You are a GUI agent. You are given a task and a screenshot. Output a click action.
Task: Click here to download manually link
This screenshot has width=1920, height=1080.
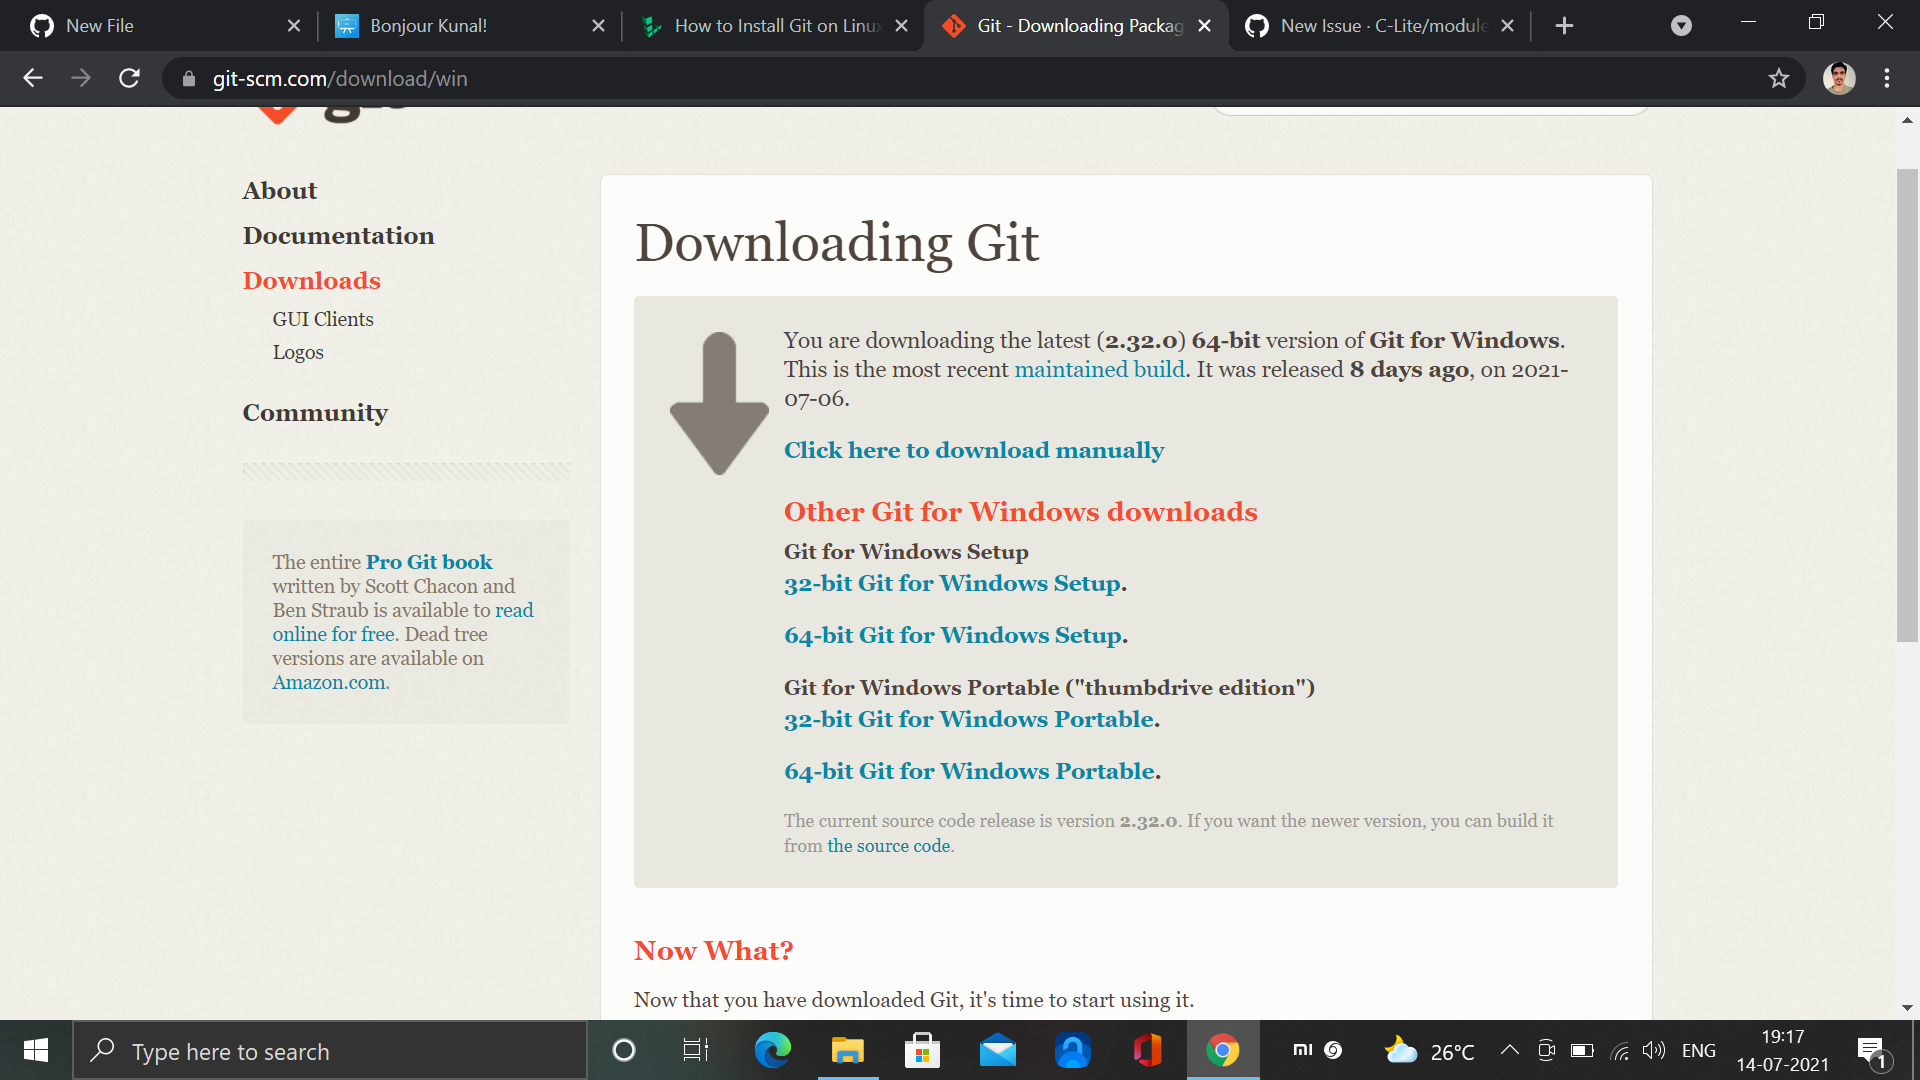tap(973, 451)
